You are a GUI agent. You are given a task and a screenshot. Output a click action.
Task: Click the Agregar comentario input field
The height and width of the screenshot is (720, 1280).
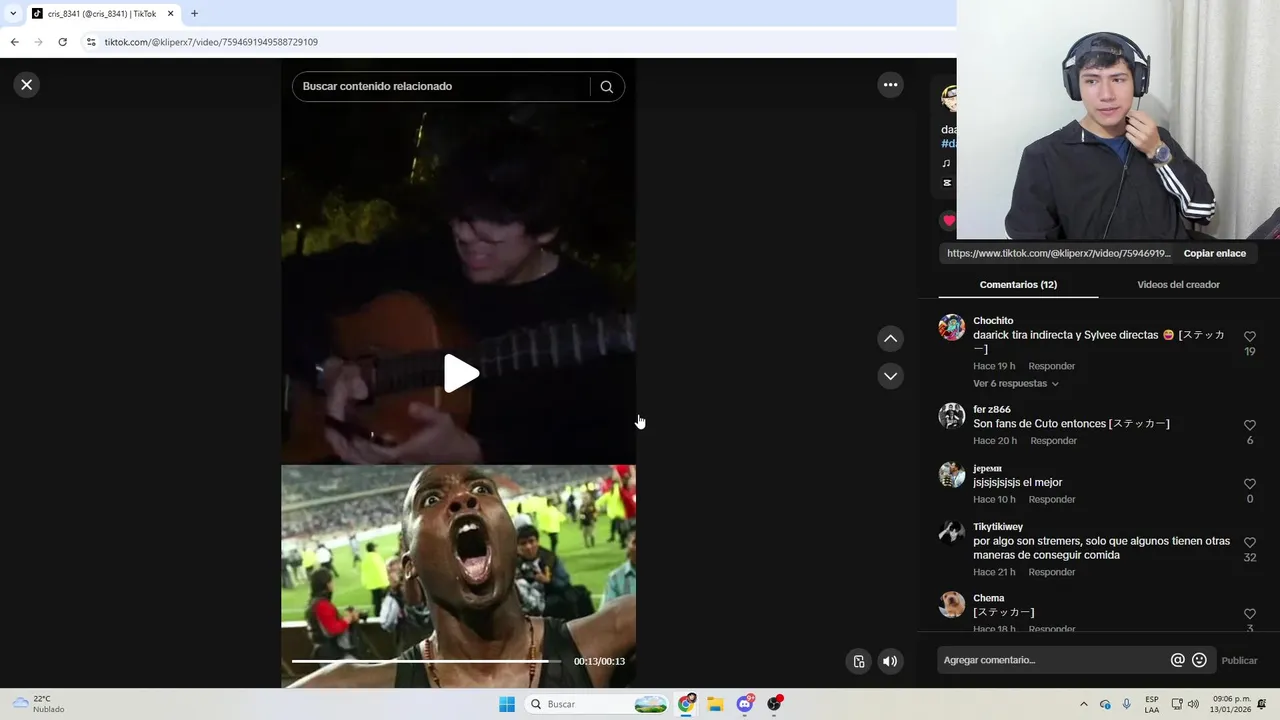click(x=1052, y=660)
